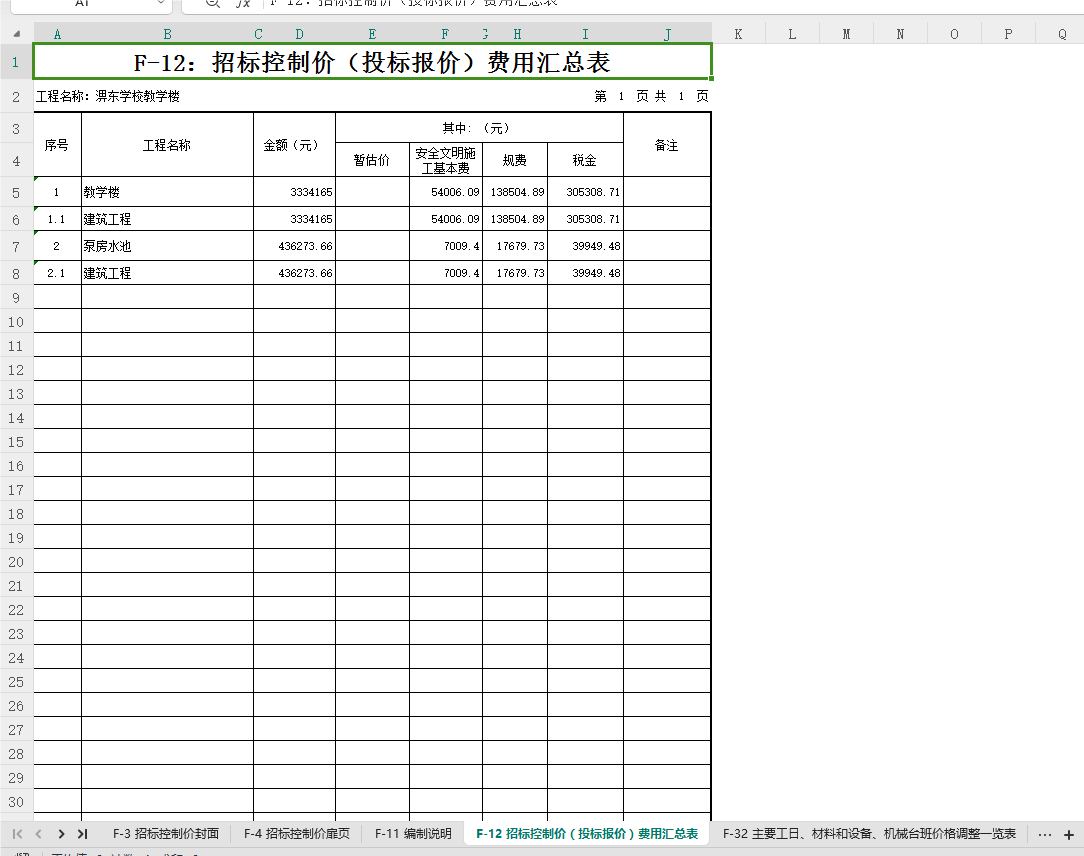Select the 序号 header cell
1084x856 pixels.
click(57, 145)
